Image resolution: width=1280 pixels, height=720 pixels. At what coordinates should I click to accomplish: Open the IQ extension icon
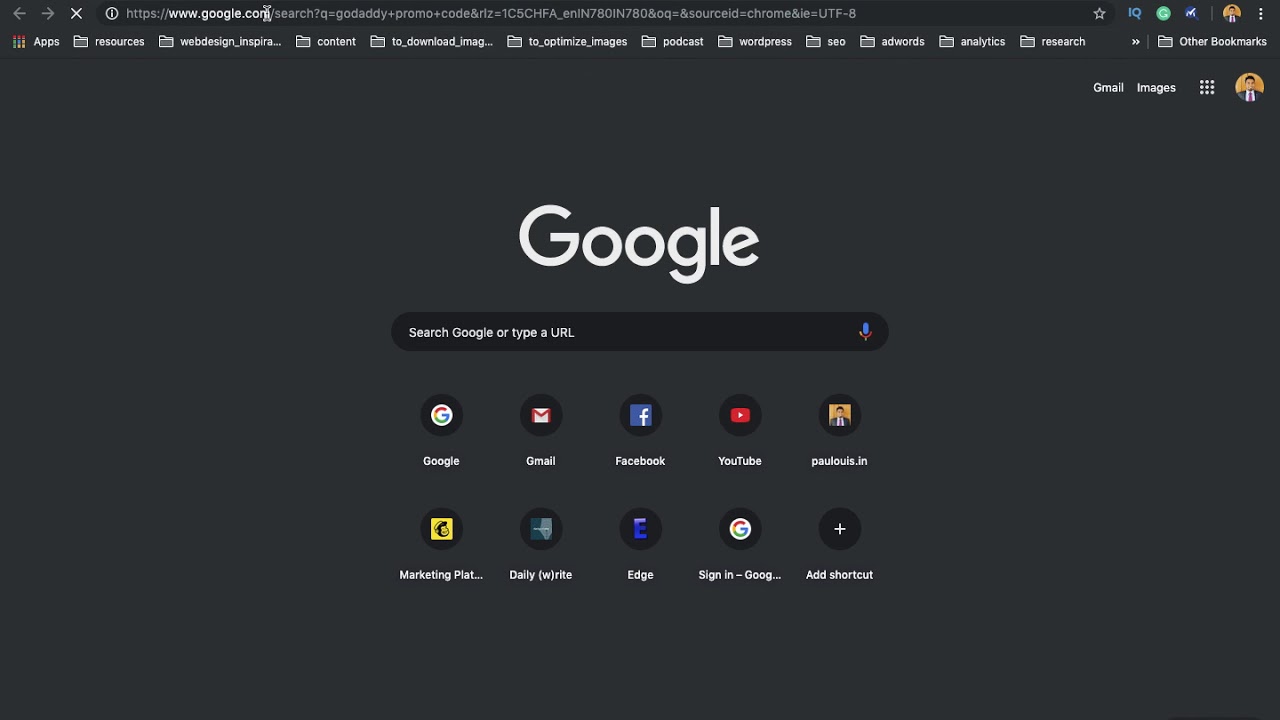tap(1135, 13)
